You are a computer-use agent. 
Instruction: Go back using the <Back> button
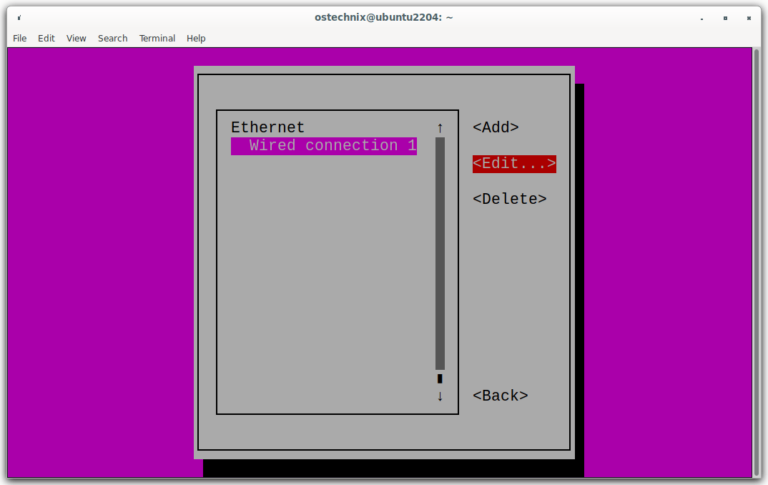(500, 396)
